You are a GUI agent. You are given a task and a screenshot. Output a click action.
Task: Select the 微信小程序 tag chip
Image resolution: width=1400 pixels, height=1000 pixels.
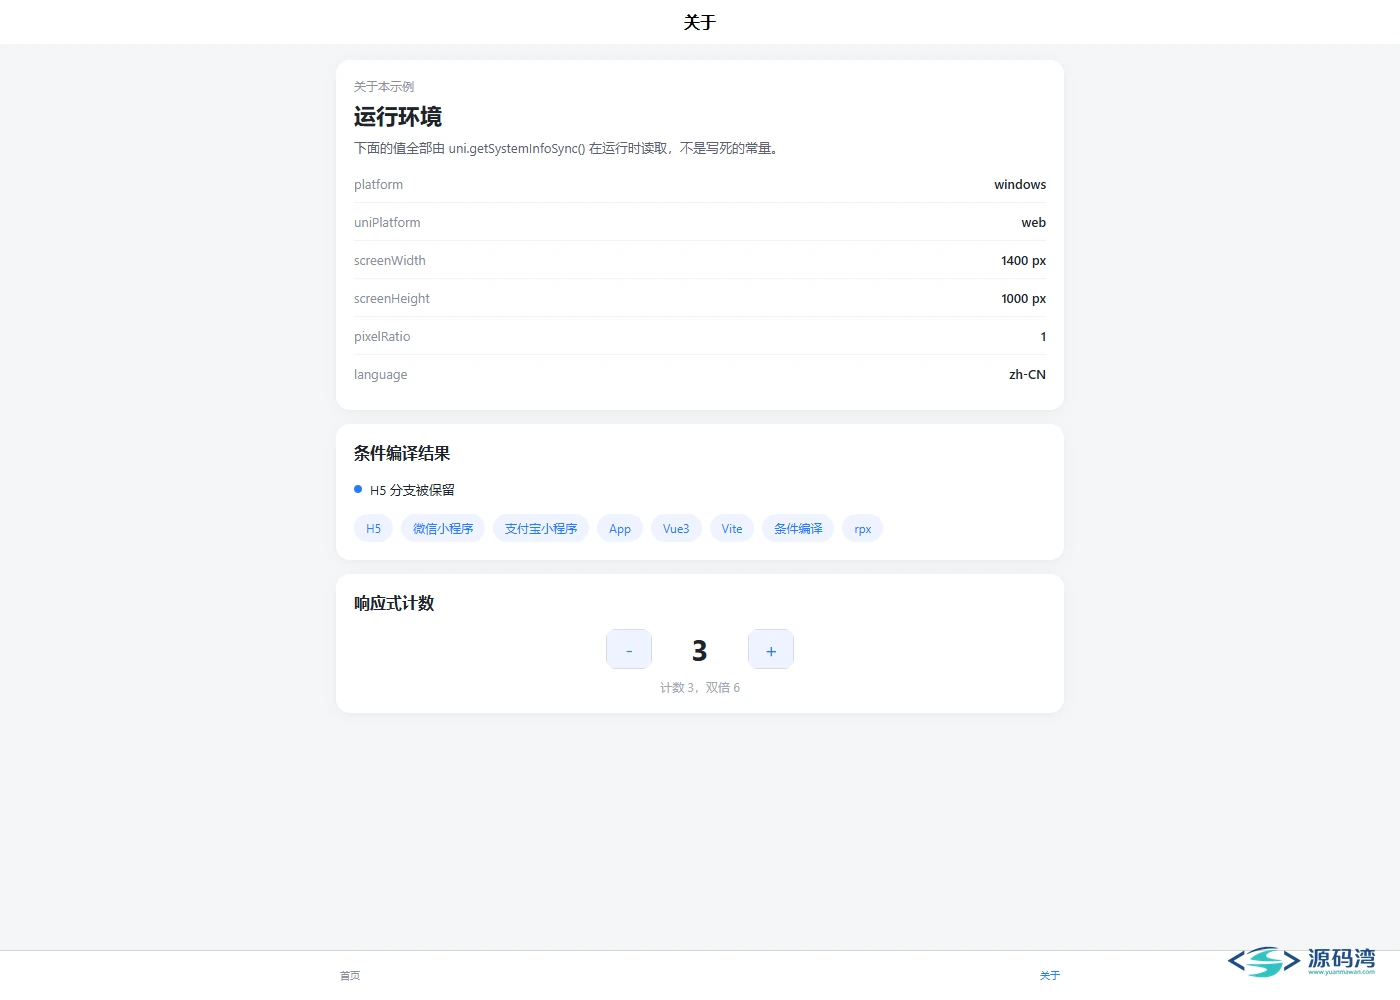(443, 528)
